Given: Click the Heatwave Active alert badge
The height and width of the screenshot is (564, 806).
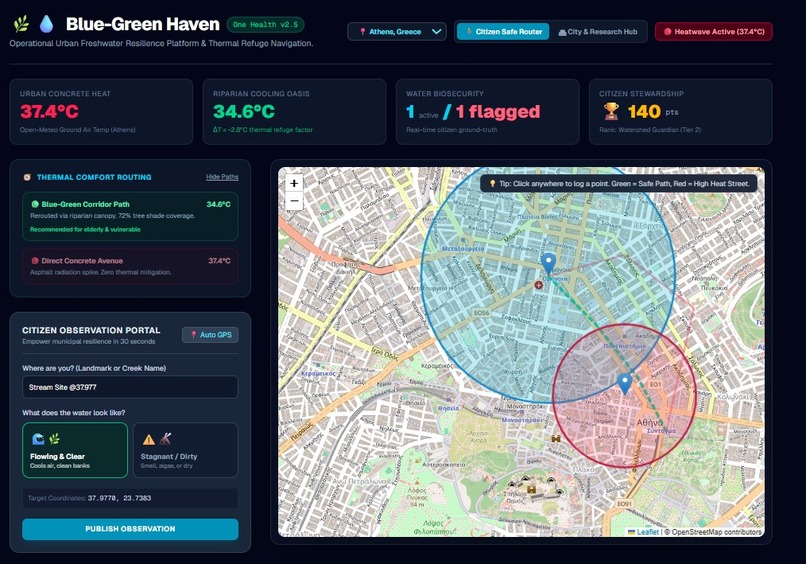Looking at the screenshot, I should click(x=713, y=32).
